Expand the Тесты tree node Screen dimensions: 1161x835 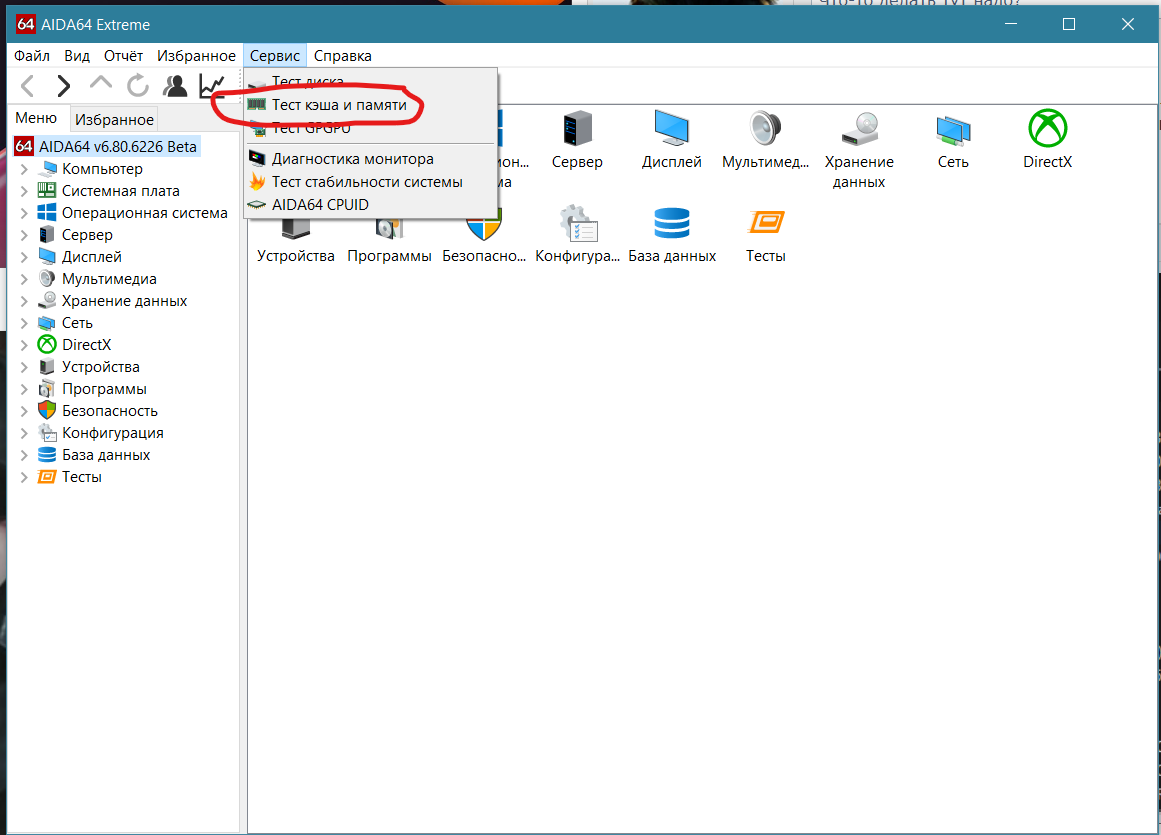coord(24,477)
